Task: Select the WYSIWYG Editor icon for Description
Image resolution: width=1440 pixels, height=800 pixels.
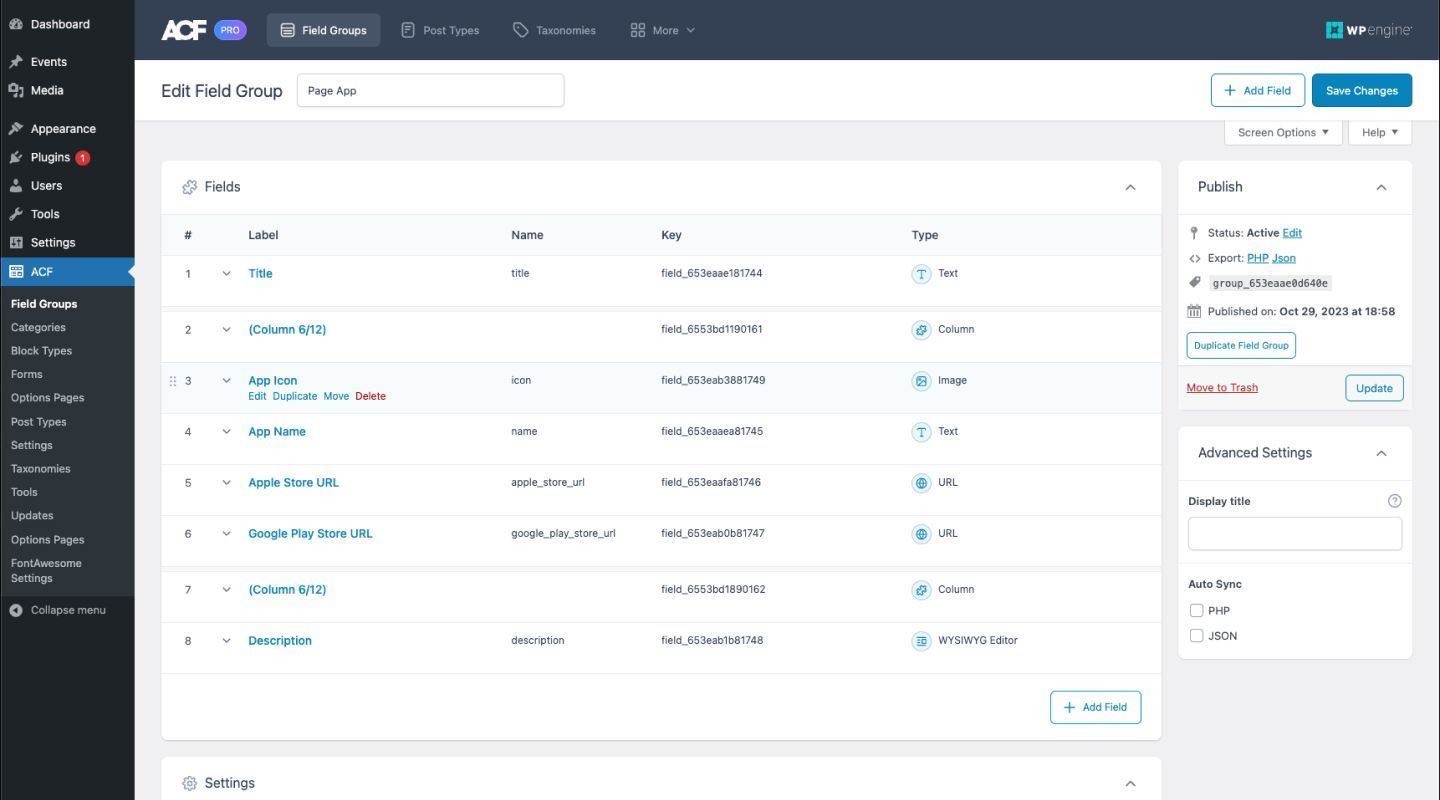Action: tap(921, 640)
